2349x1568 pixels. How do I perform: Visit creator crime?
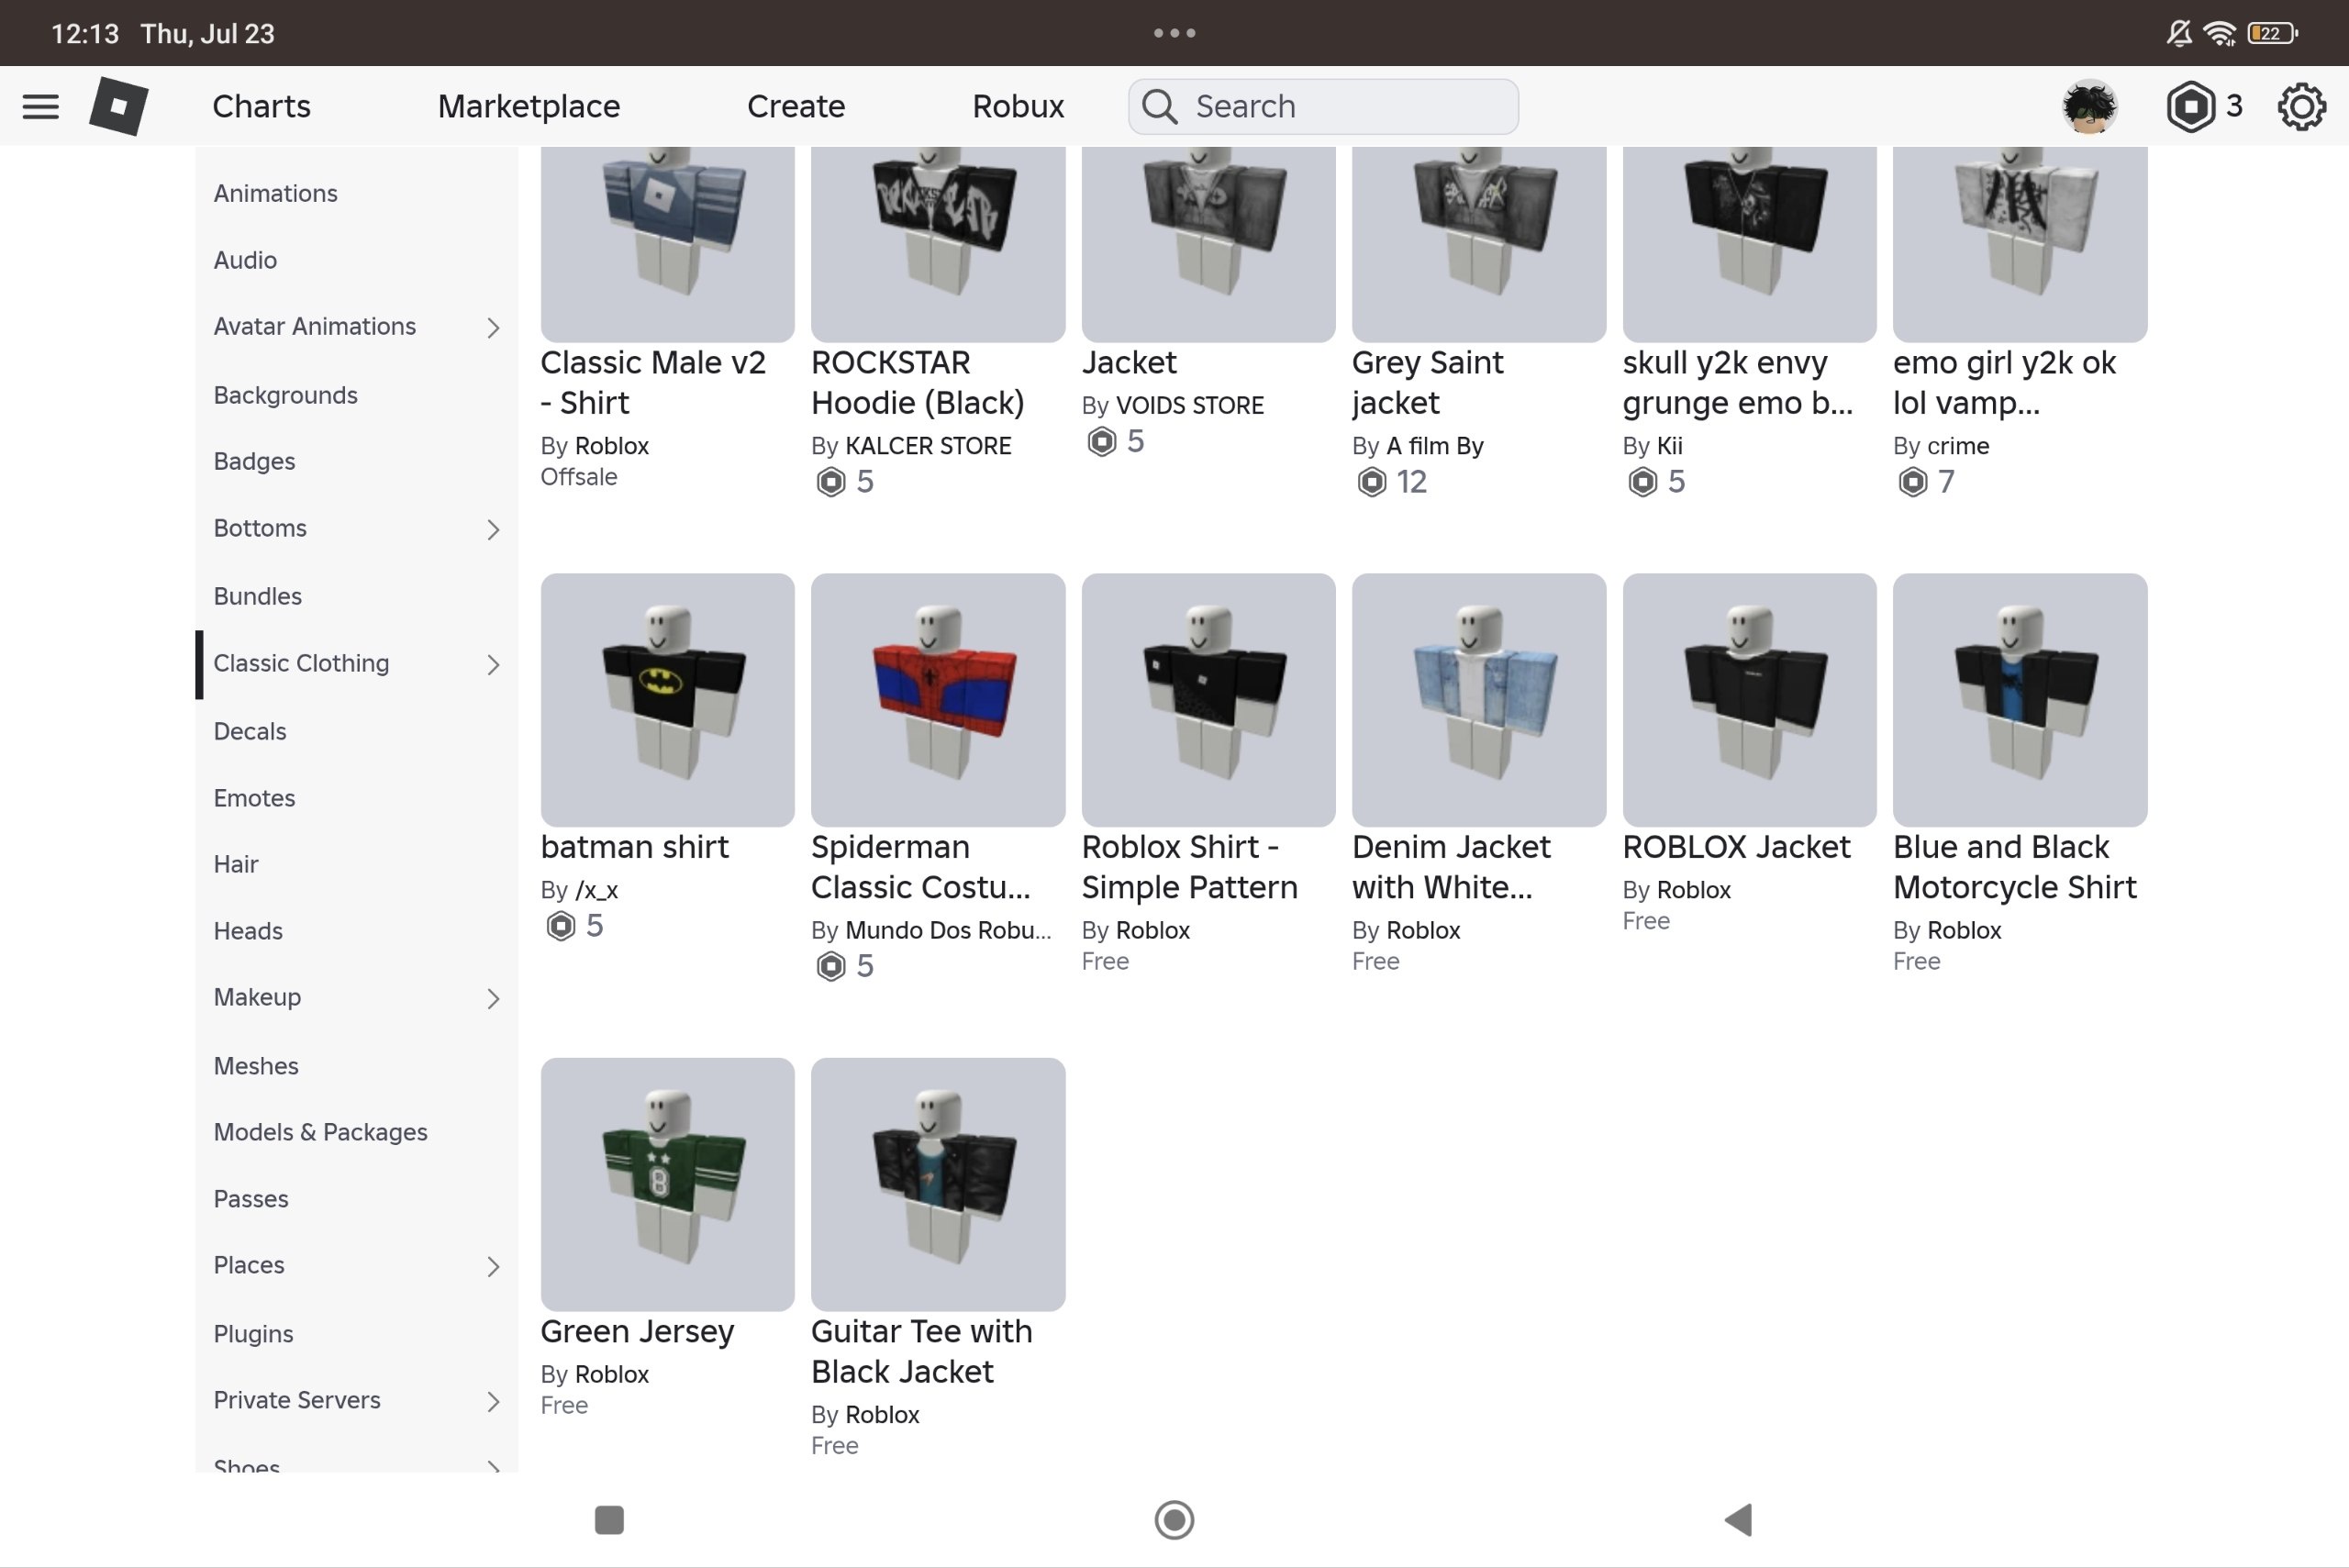point(1958,446)
